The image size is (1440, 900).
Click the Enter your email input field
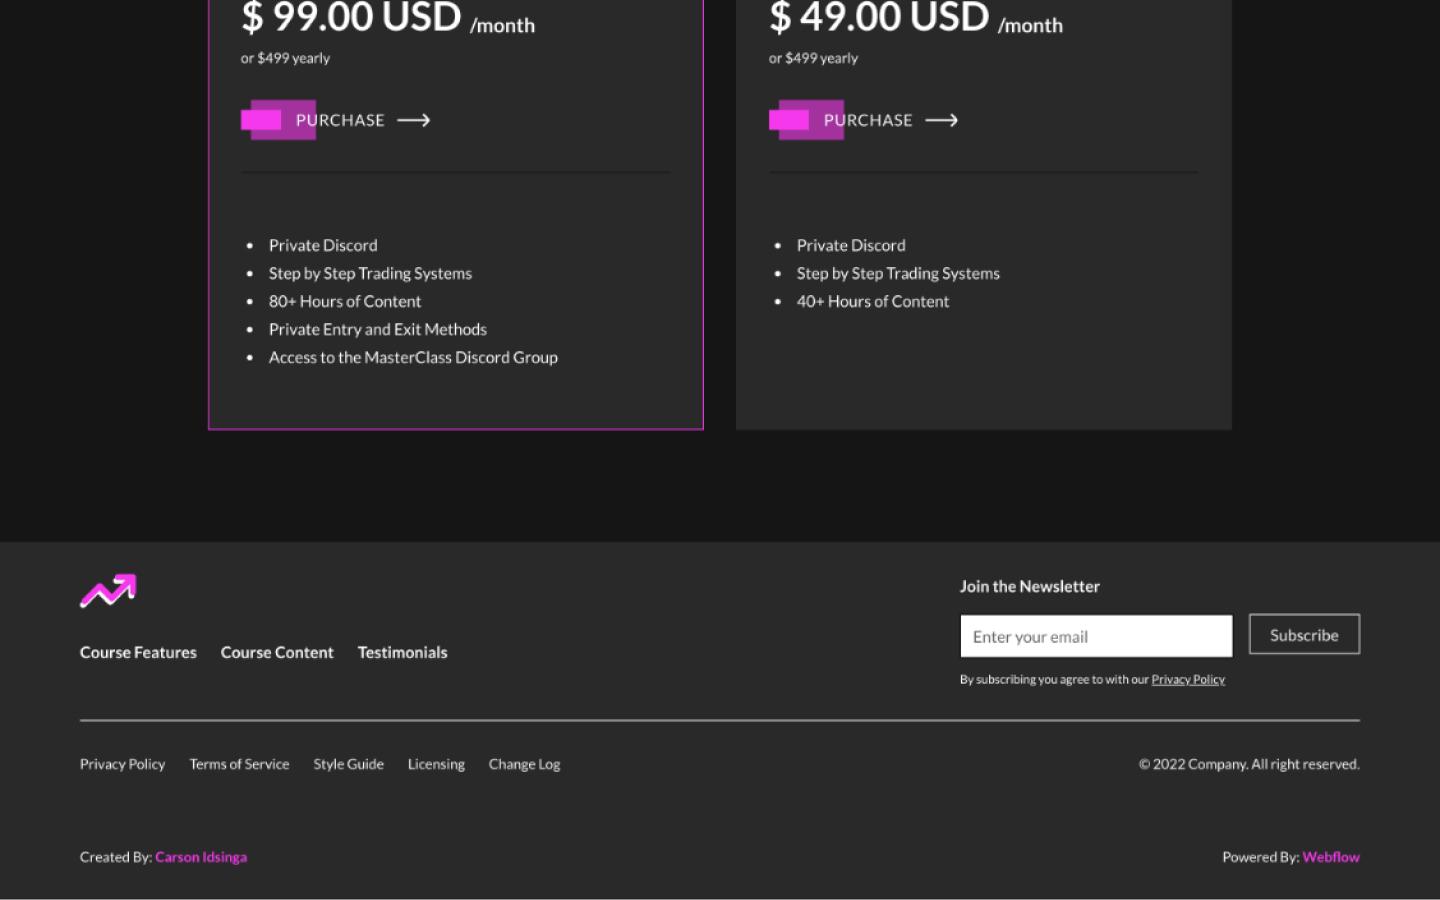(1096, 636)
